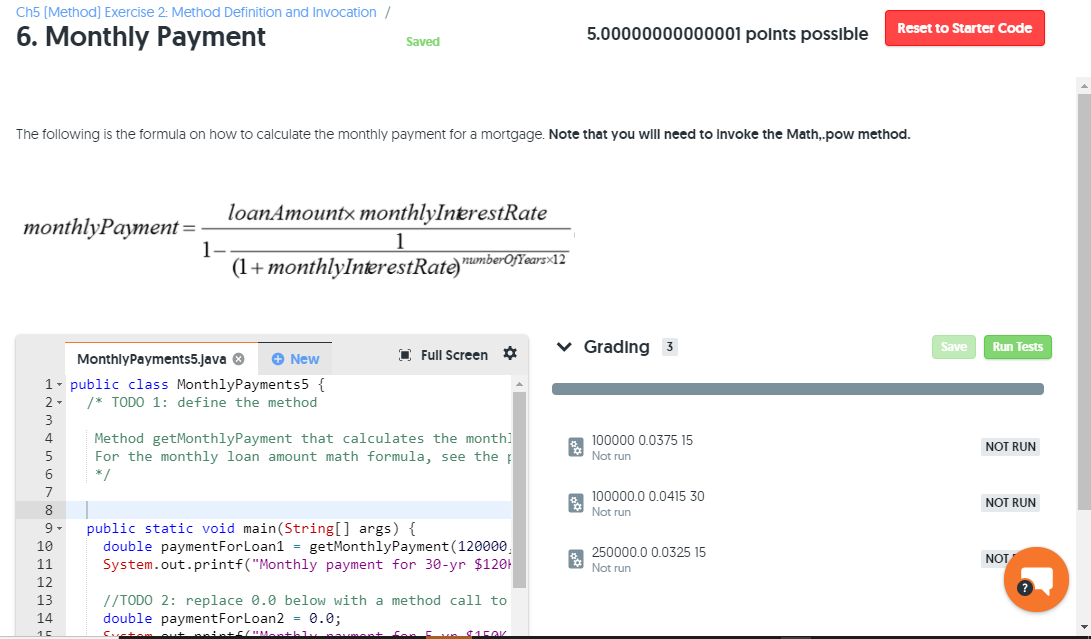The image size is (1091, 639).
Task: Fold the comment block at line 2
Action: [59, 403]
